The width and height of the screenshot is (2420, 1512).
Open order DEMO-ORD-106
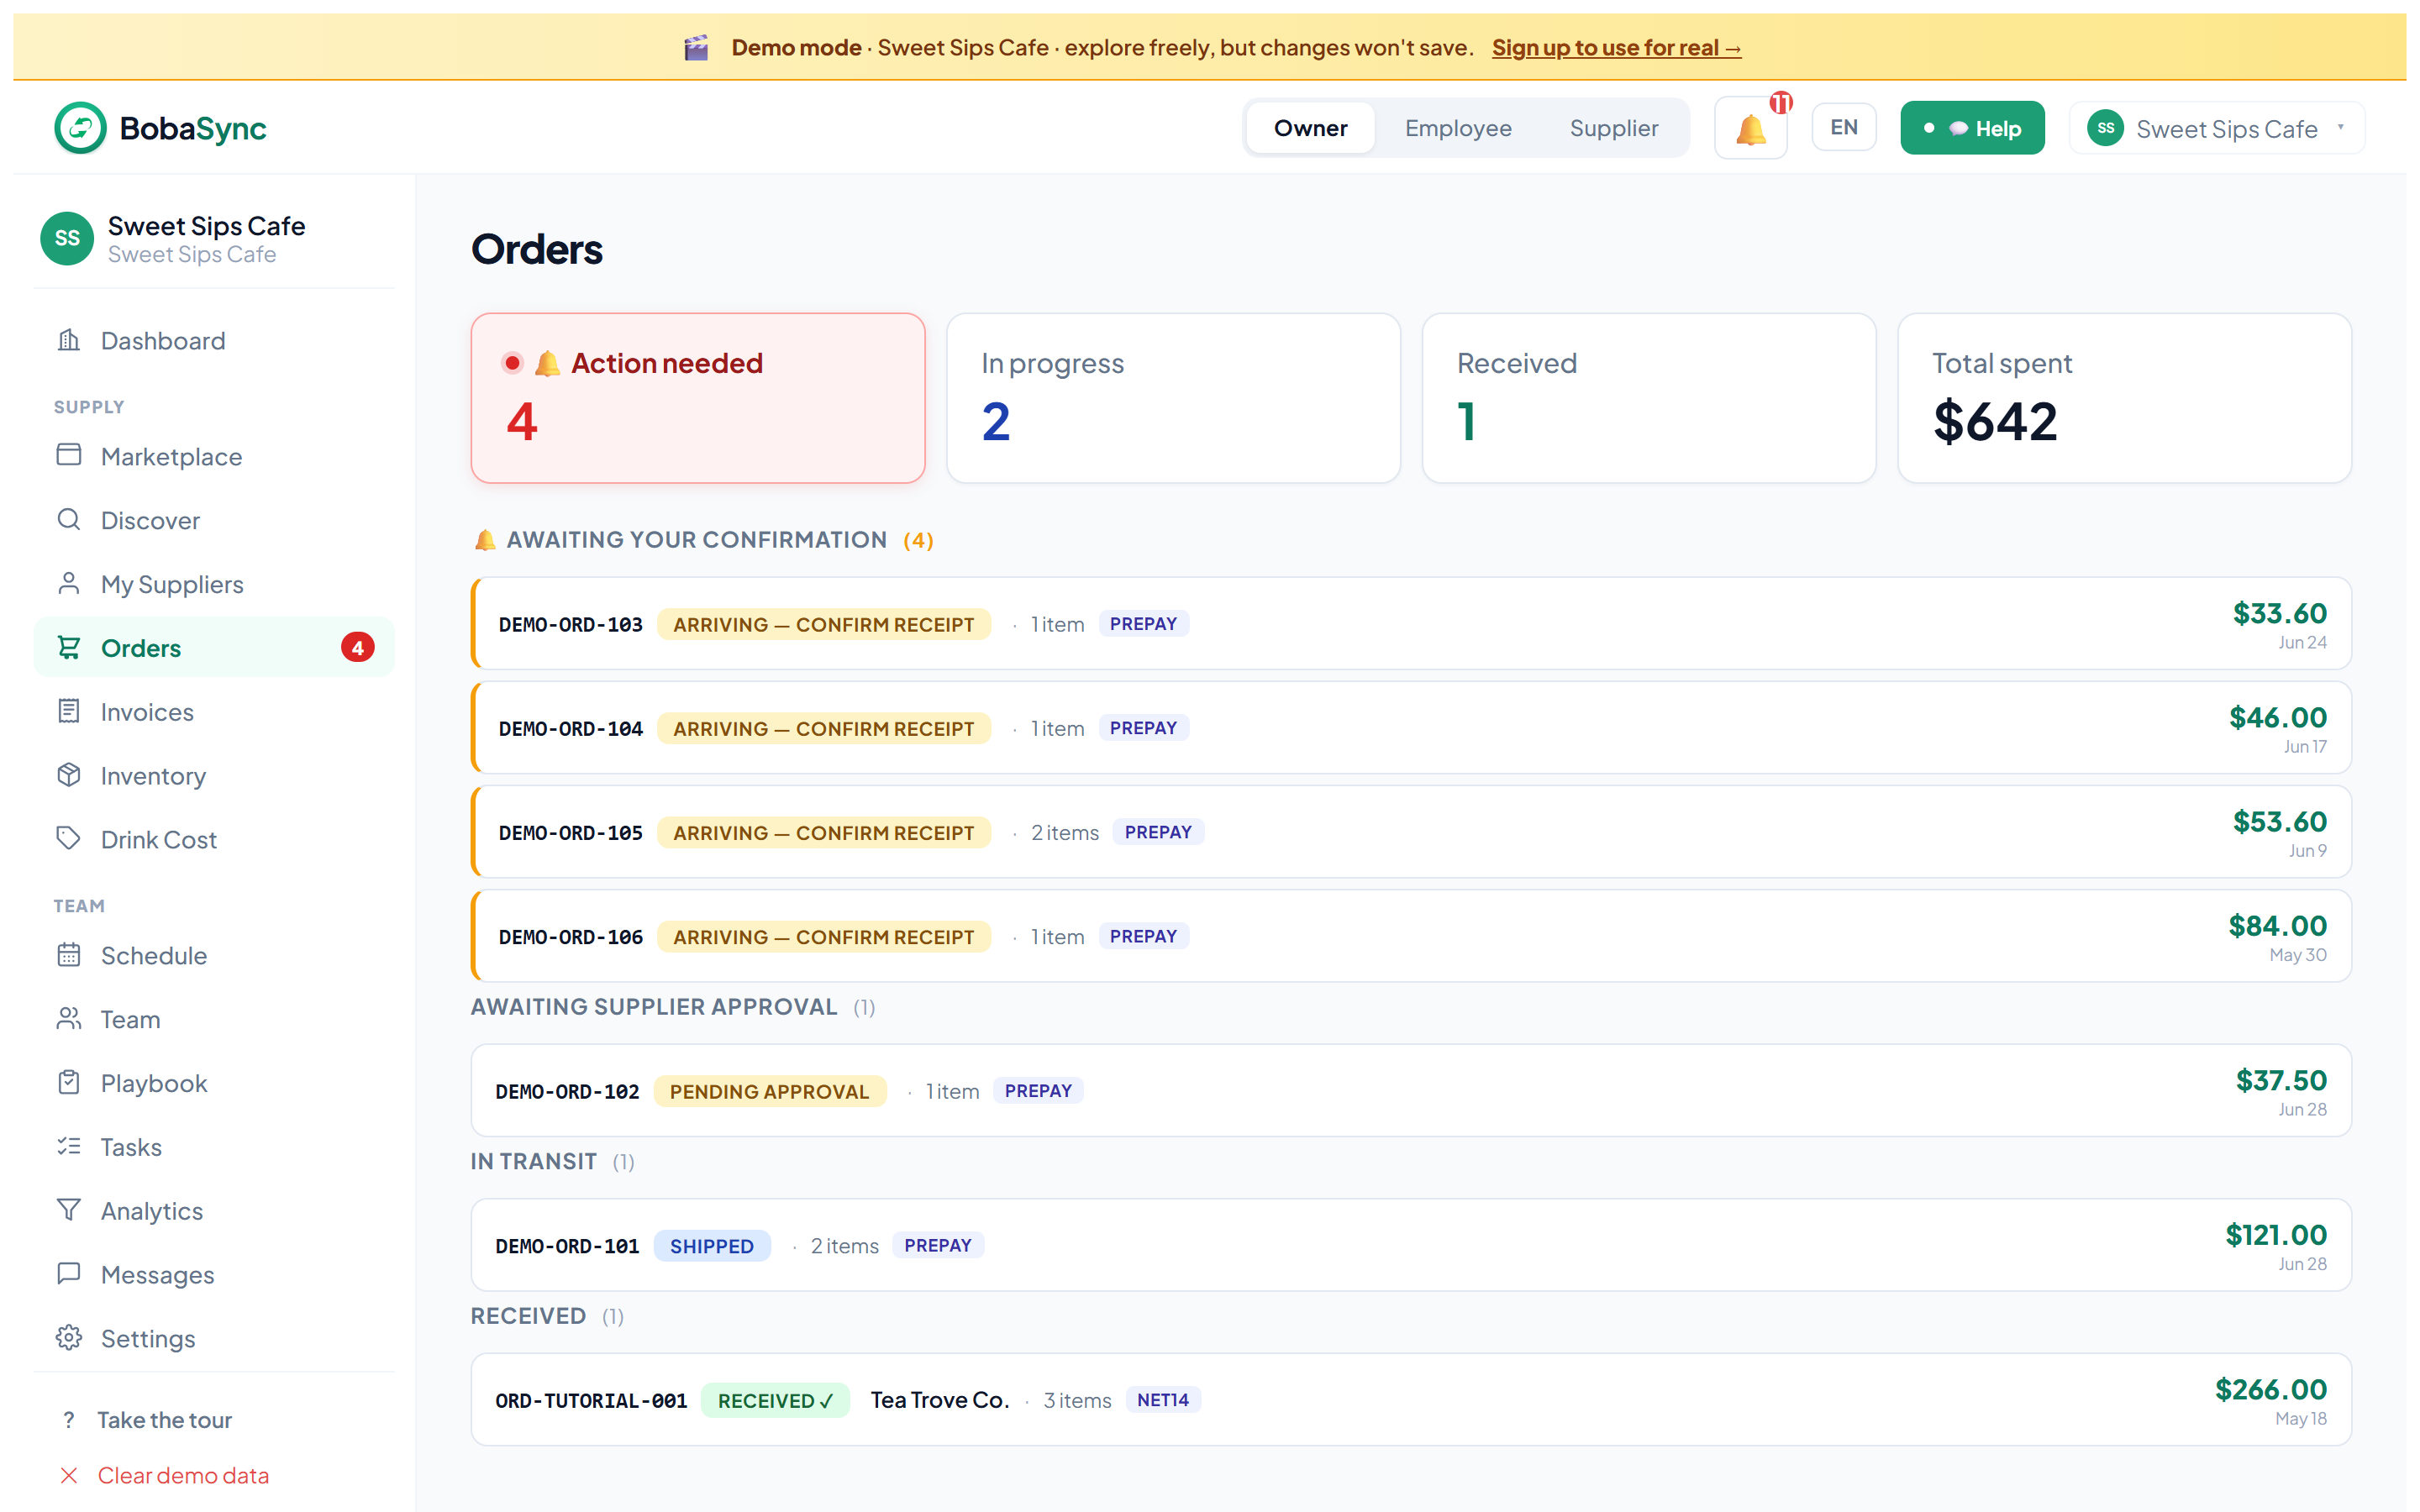coord(1411,936)
